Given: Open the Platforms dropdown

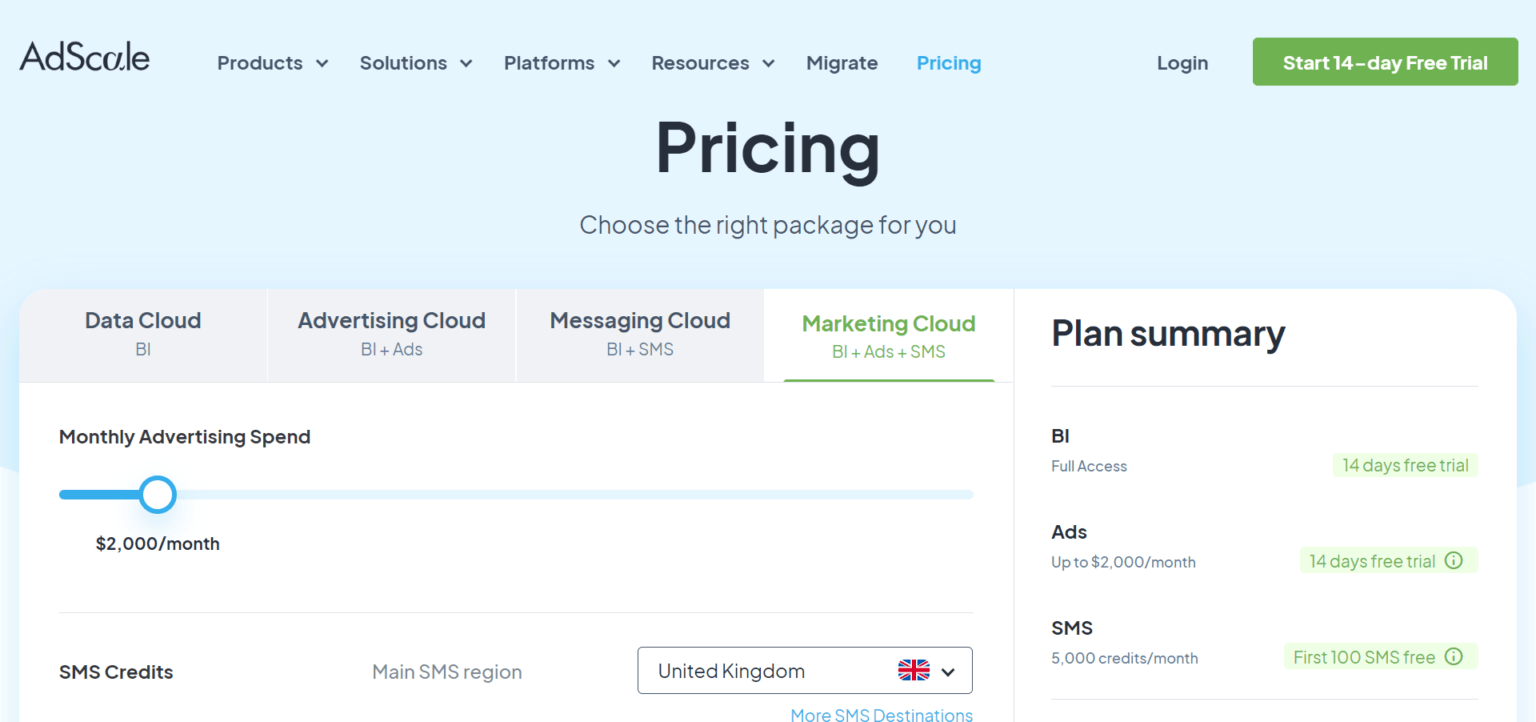Looking at the screenshot, I should pos(561,62).
